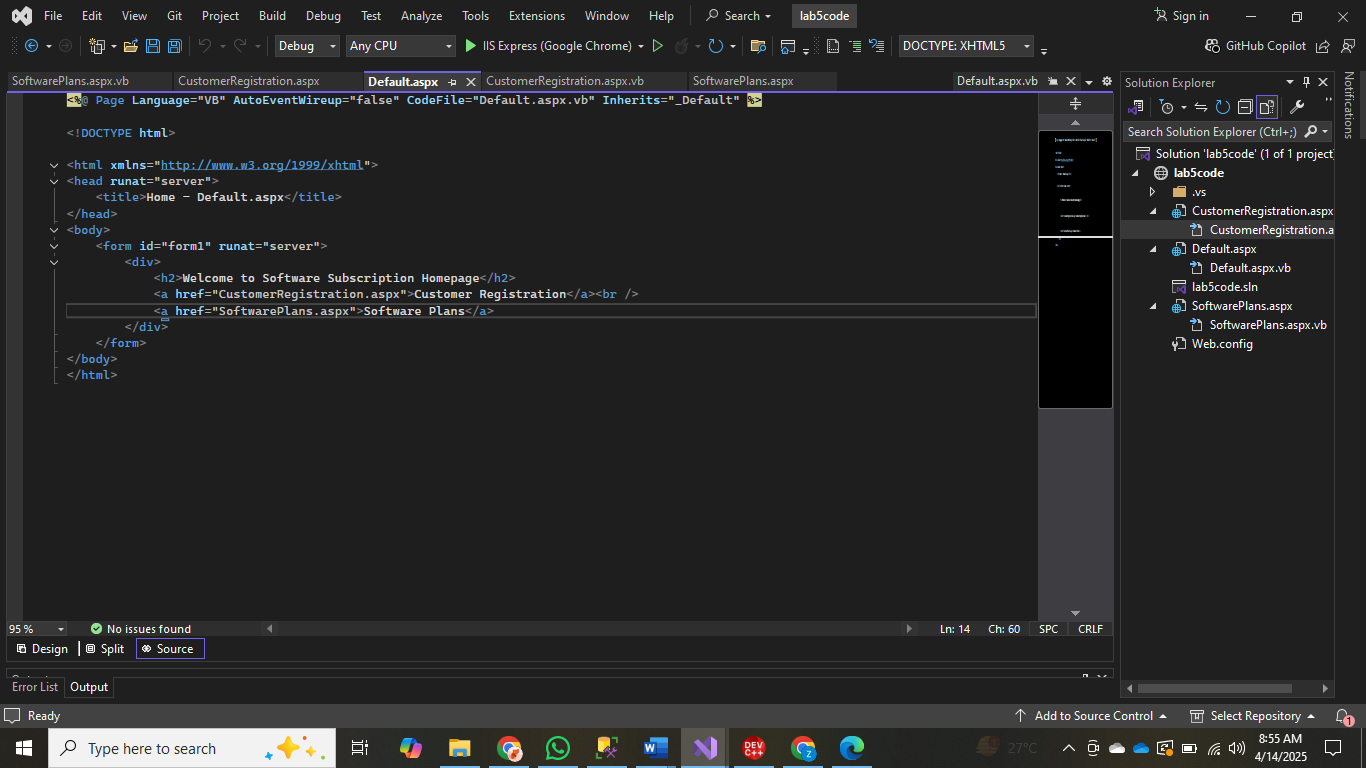The image size is (1366, 768).
Task: Click the blue Refresh browser icon in toolbar
Action: click(x=715, y=46)
